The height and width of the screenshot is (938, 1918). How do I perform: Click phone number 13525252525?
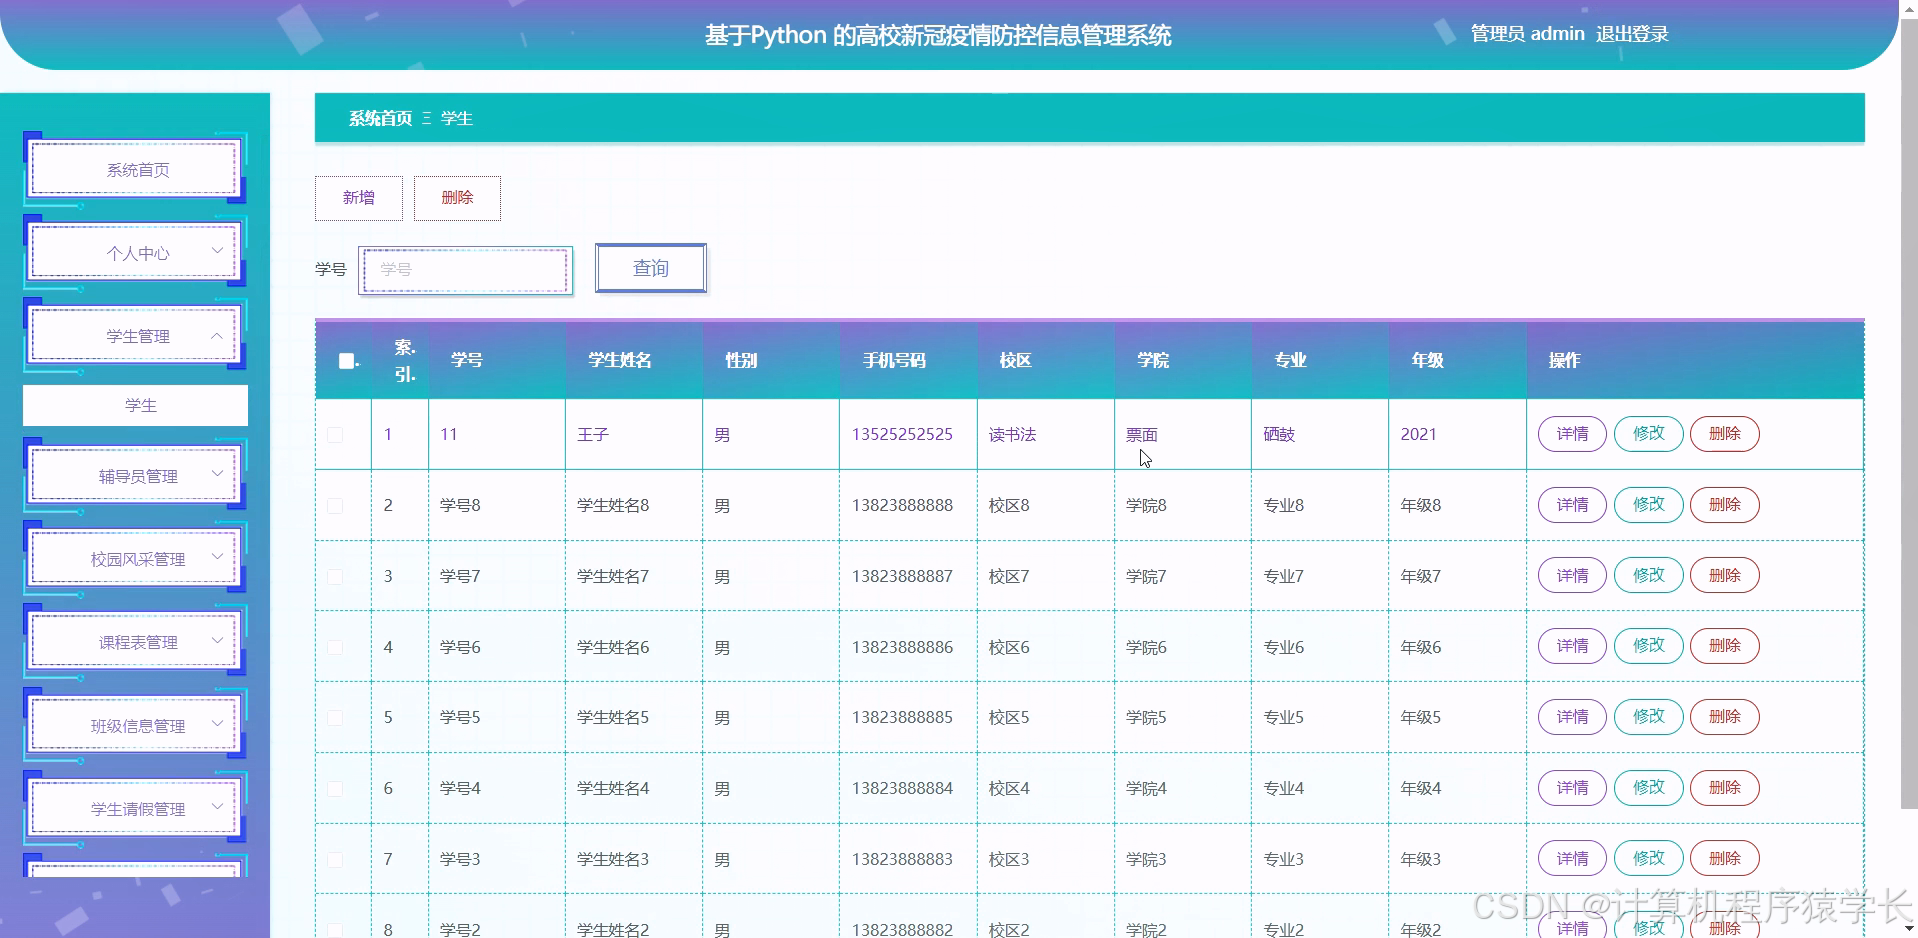click(x=902, y=434)
